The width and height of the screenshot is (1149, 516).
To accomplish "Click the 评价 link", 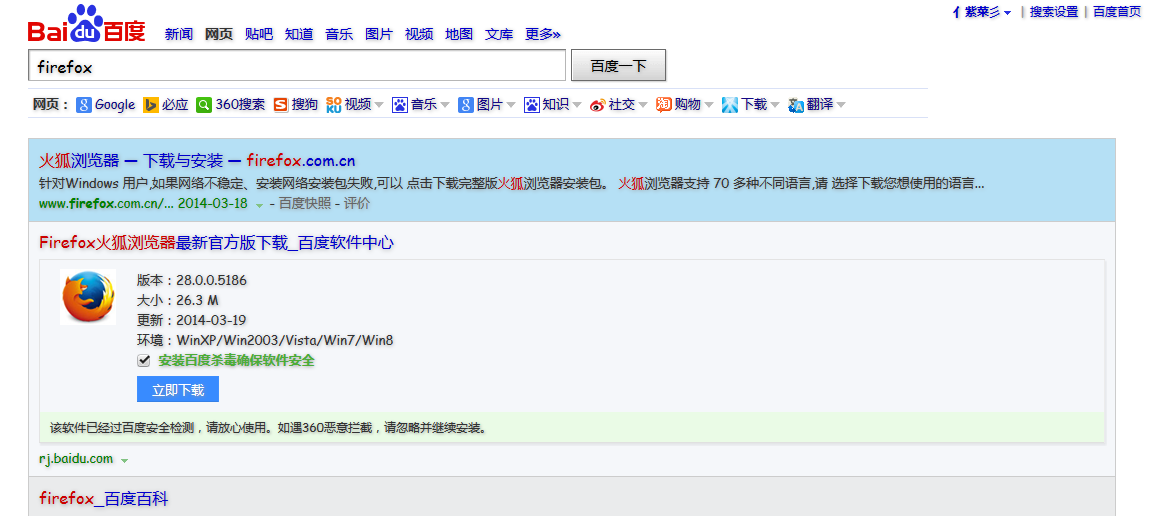I will (x=357, y=204).
